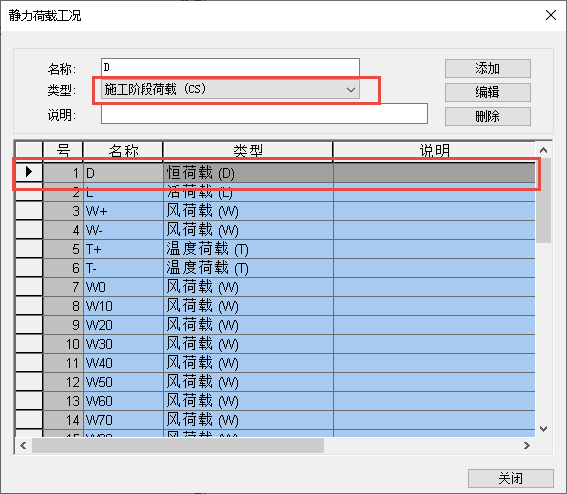Click row number 9 cell
The width and height of the screenshot is (567, 494).
(x=63, y=325)
